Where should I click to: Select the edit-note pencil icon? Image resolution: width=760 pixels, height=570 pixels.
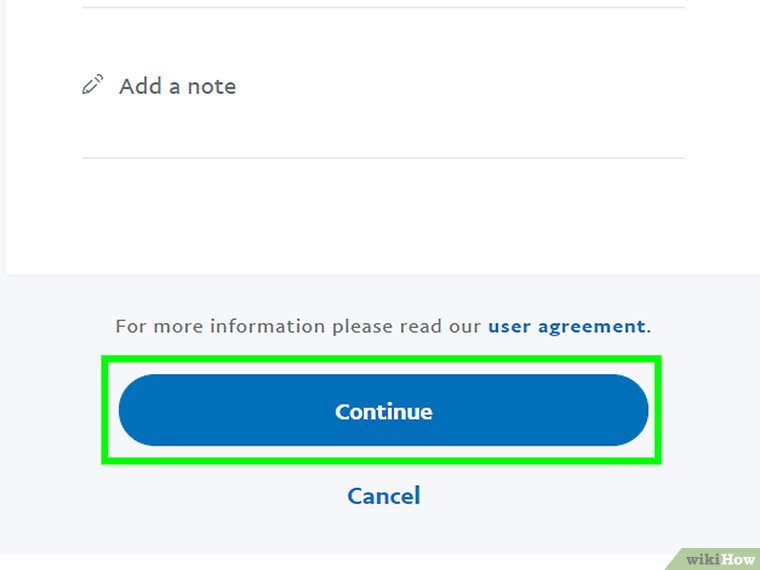pos(92,86)
